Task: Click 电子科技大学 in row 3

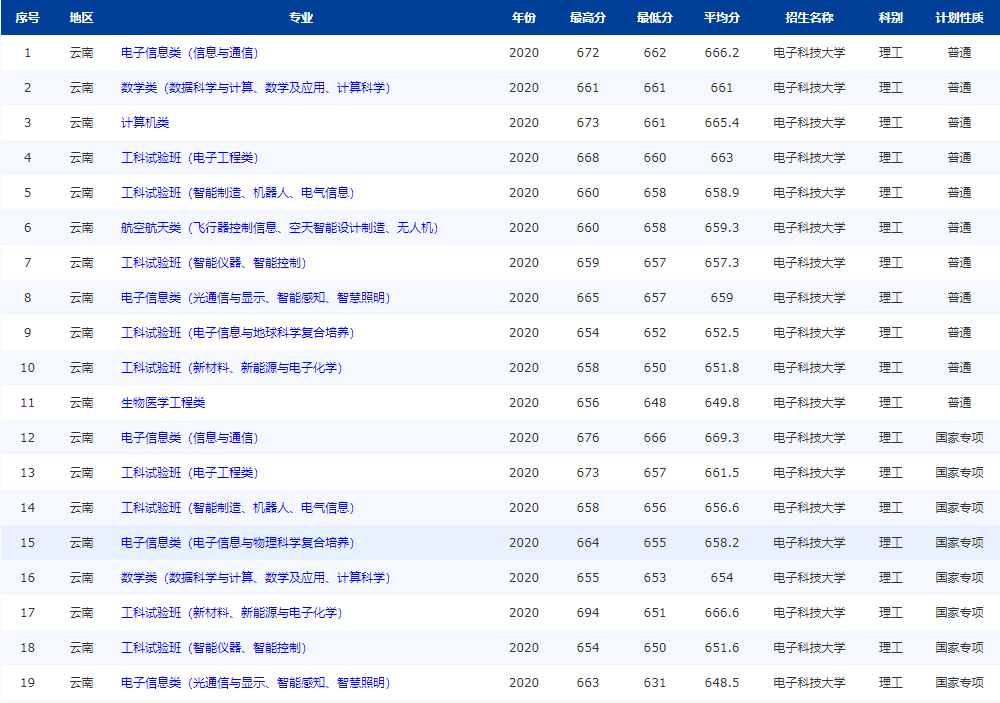Action: pyautogui.click(x=809, y=123)
